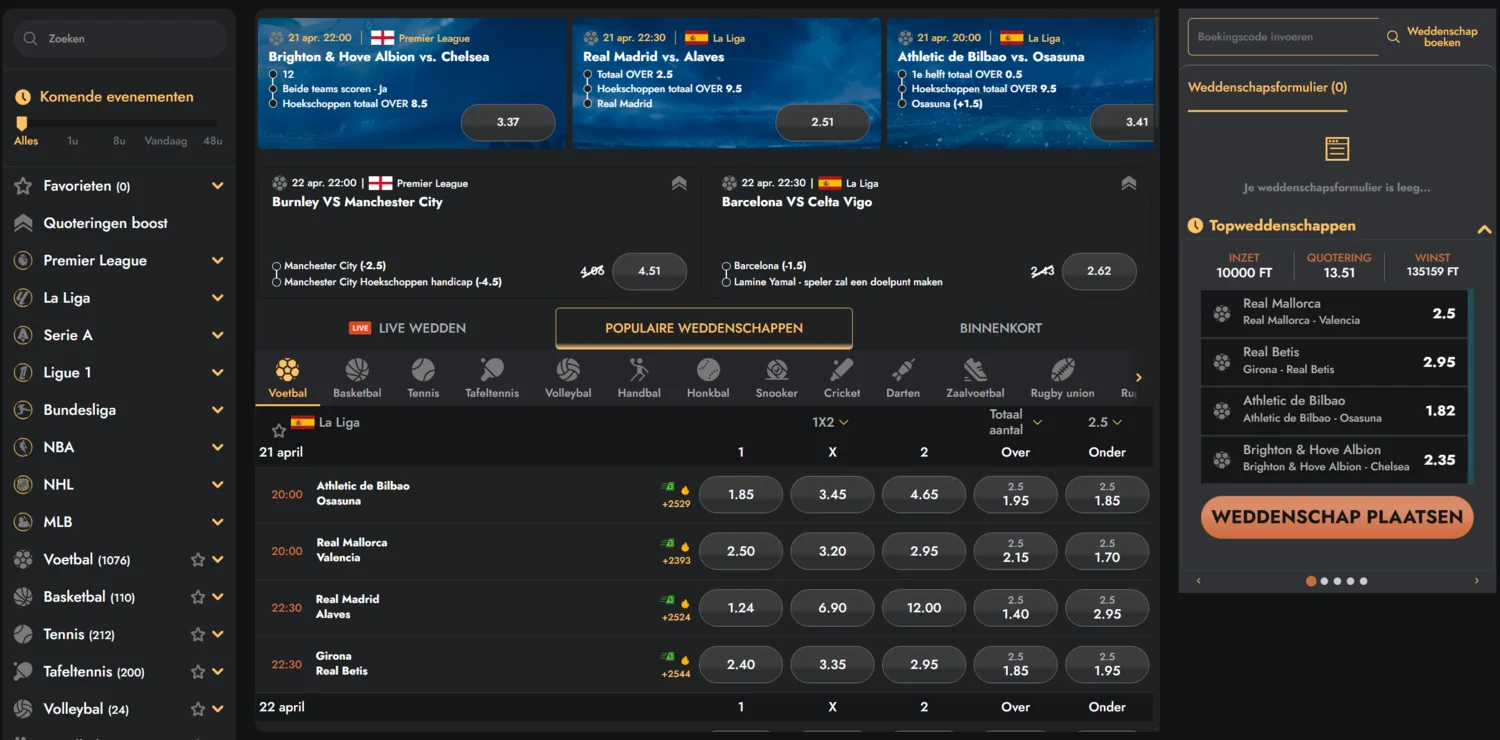
Task: Open the 1X2 market dropdown
Action: [831, 422]
